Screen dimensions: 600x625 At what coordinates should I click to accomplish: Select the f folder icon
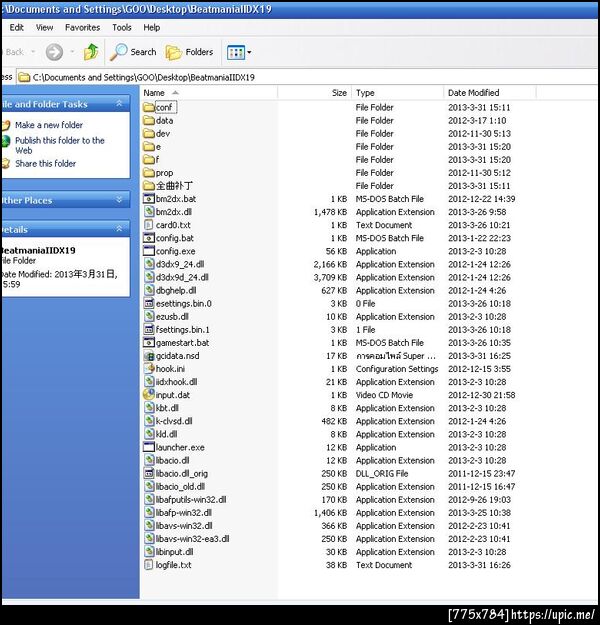pyautogui.click(x=149, y=160)
